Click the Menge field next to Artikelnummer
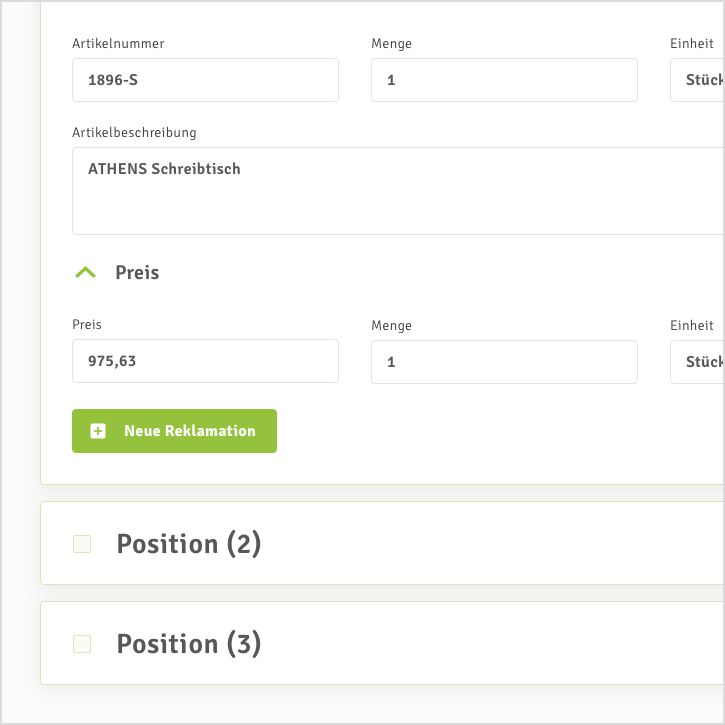Screen dimensions: 725x725 [x=504, y=80]
